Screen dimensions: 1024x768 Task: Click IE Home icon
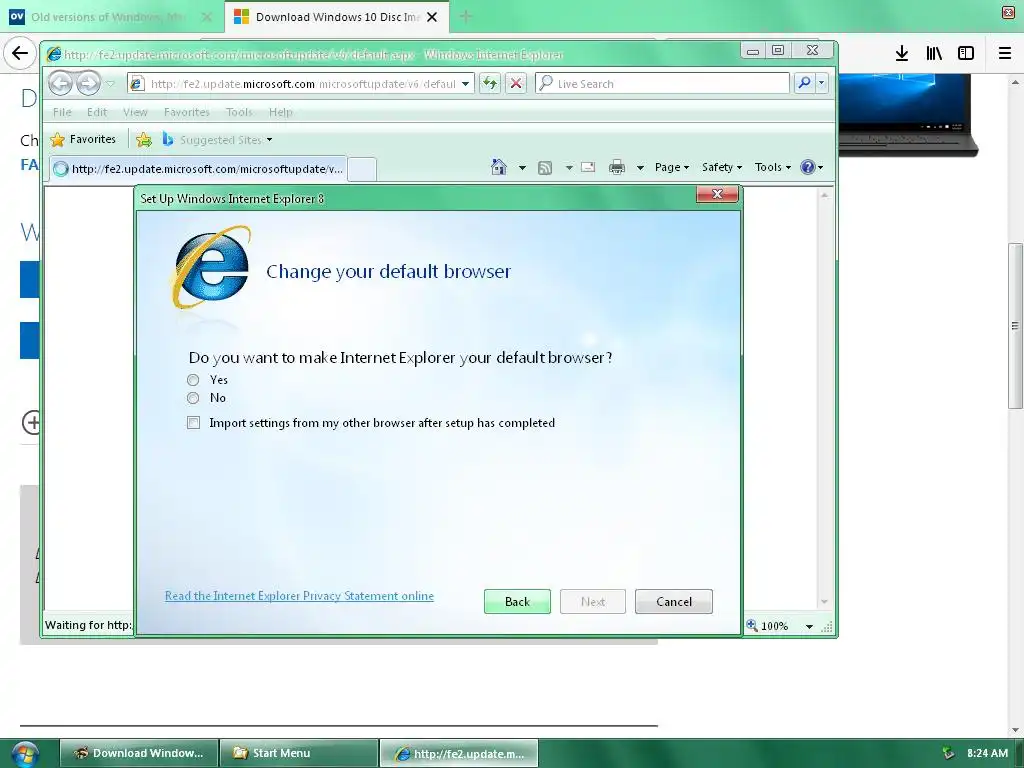point(499,167)
